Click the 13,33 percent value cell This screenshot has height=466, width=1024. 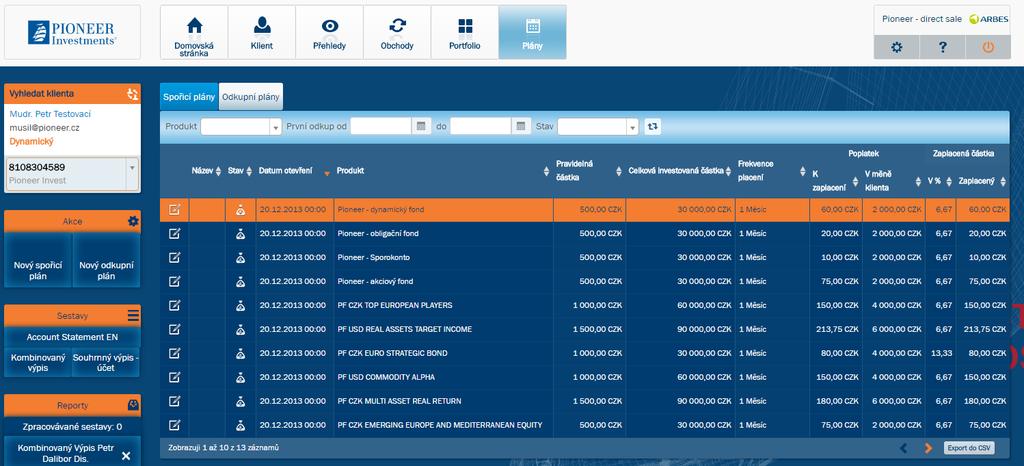coord(941,353)
